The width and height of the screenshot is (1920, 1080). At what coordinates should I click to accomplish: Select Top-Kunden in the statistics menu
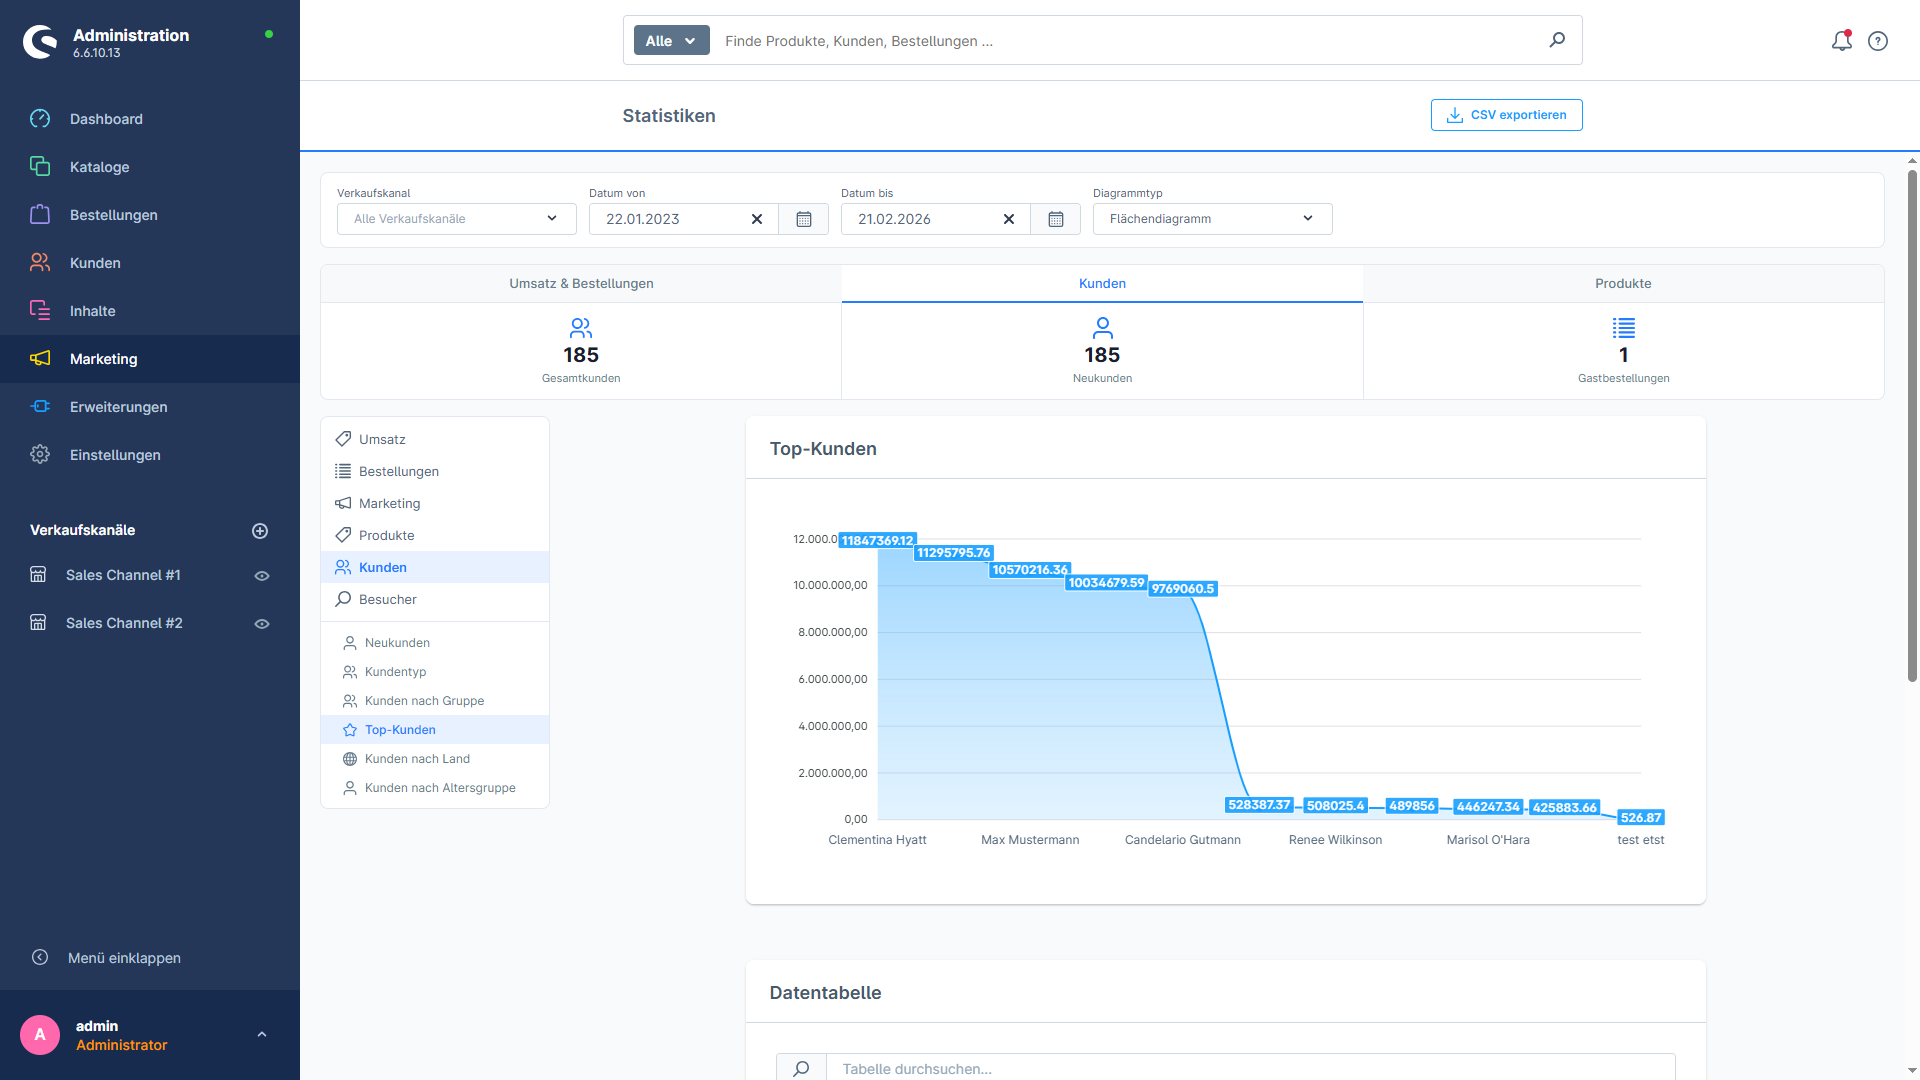400,729
